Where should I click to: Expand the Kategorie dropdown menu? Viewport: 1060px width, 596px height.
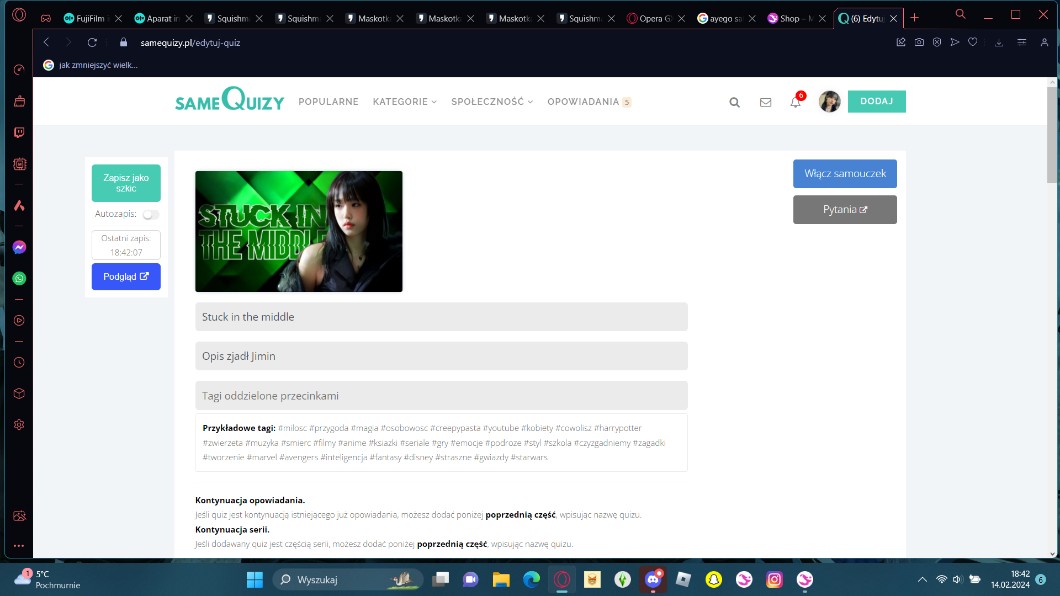click(x=405, y=102)
